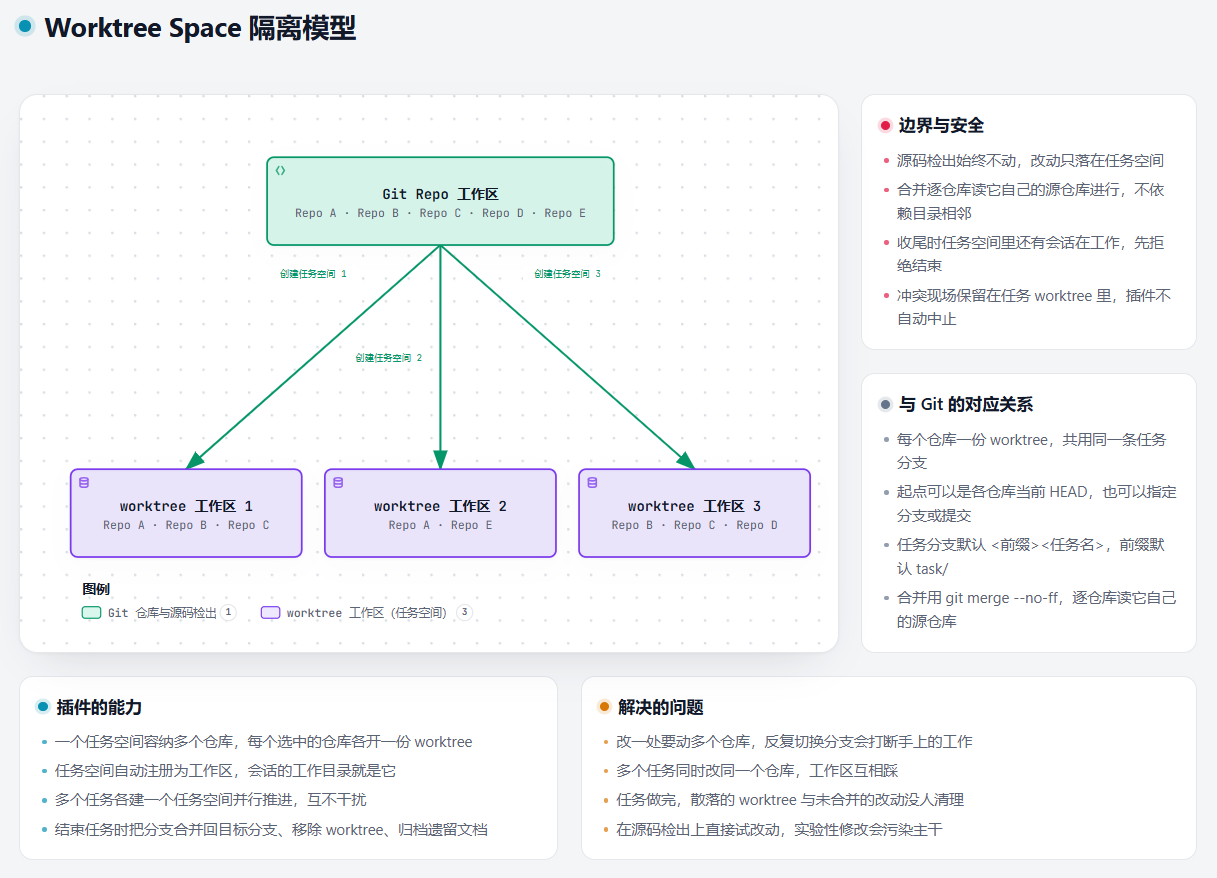1217x878 pixels.
Task: Click the 图例 legend heading
Action: tap(96, 589)
